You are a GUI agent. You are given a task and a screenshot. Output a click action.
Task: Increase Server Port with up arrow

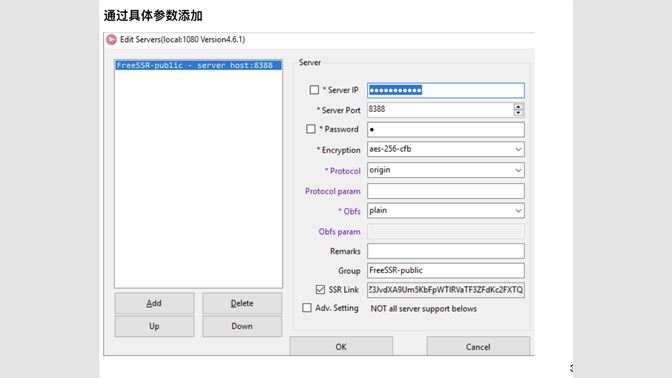(519, 106)
